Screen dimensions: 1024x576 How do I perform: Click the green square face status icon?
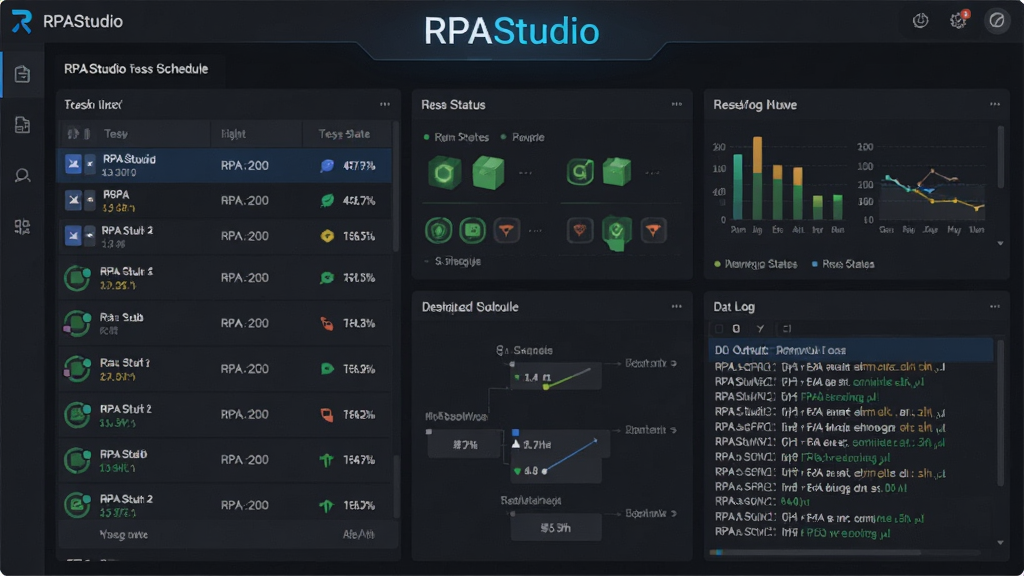[x=472, y=231]
